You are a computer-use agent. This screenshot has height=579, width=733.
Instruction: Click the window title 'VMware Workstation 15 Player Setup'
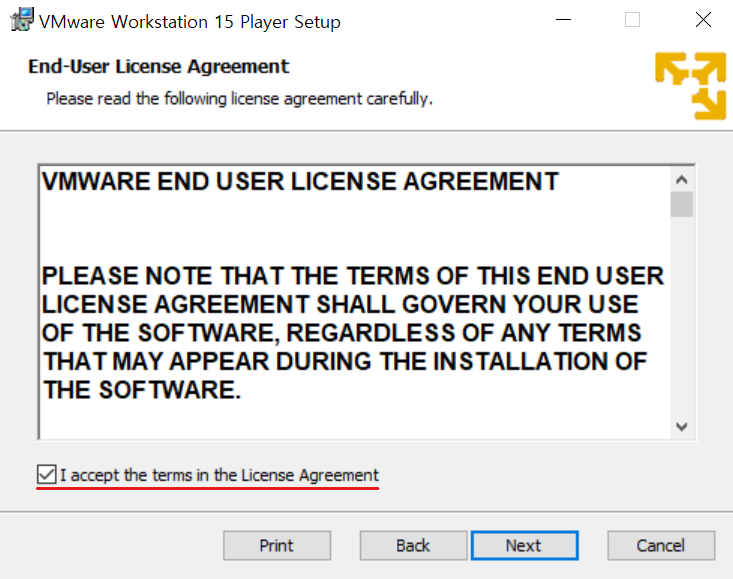[x=190, y=22]
